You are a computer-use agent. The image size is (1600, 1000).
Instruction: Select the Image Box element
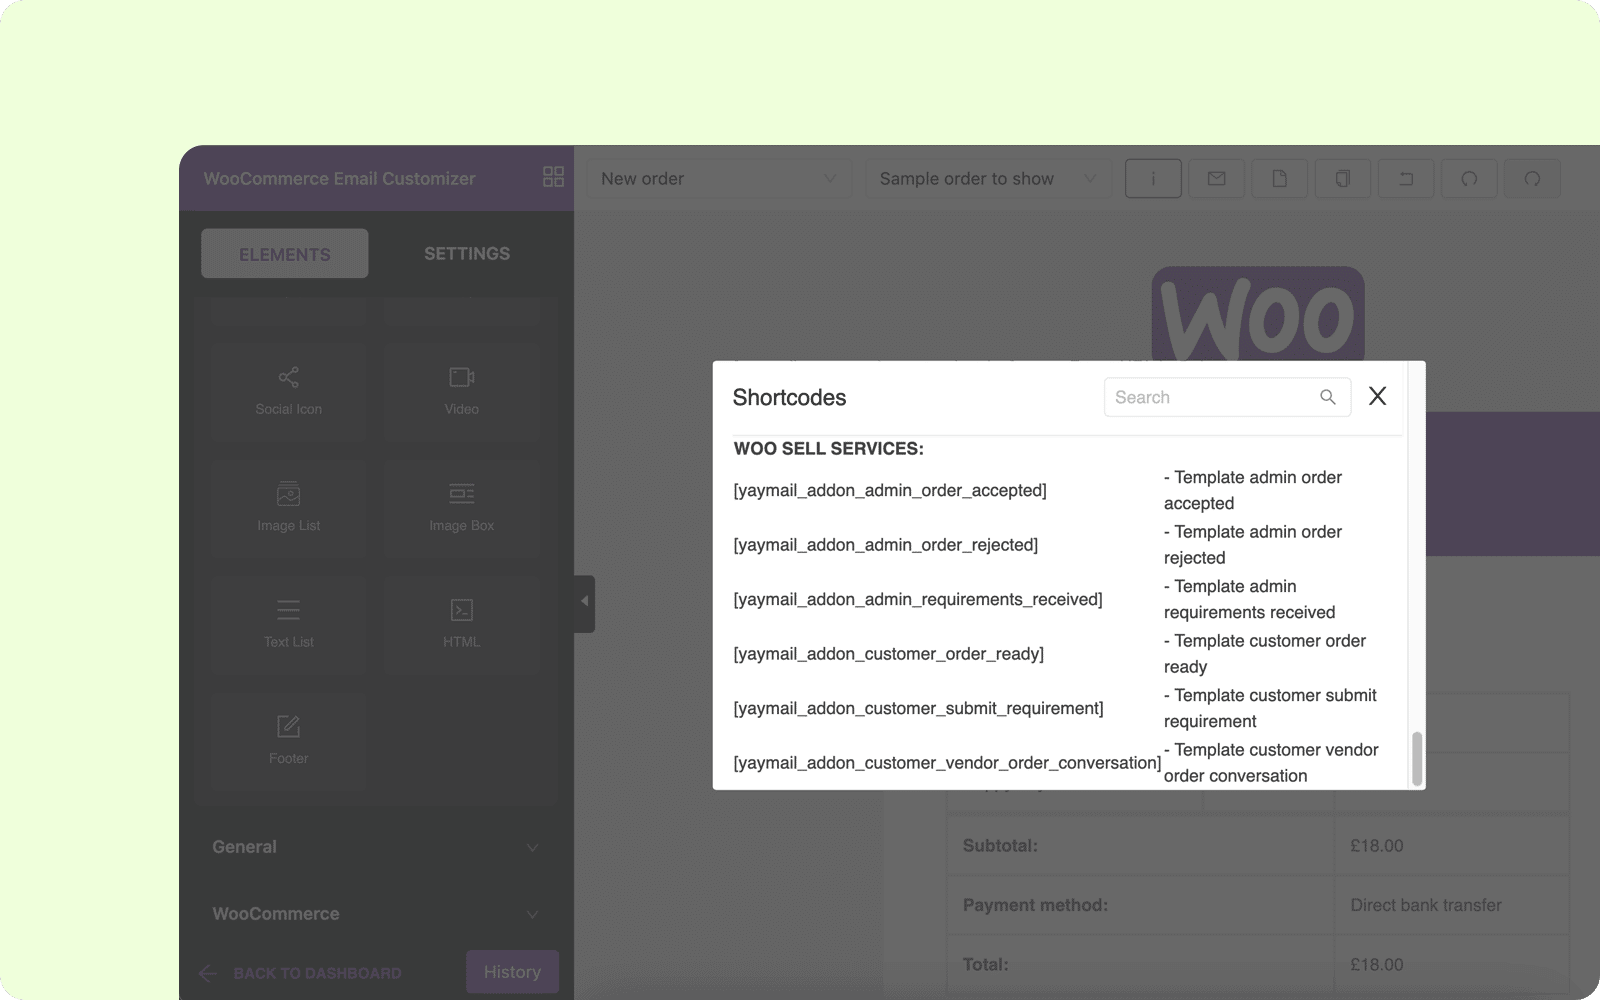point(462,508)
